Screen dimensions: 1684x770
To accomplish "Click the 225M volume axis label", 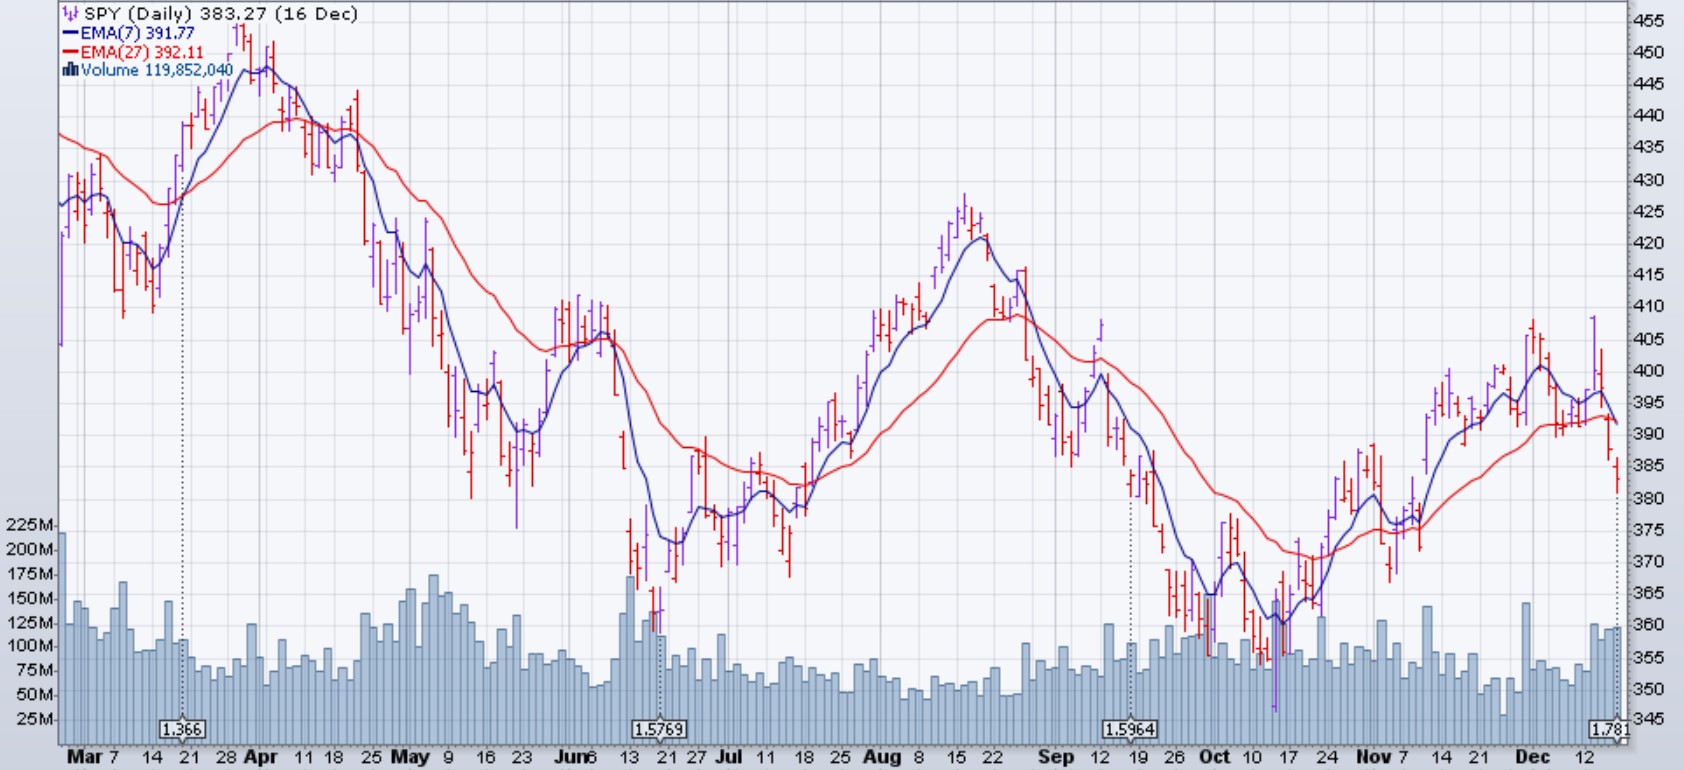I will [29, 525].
